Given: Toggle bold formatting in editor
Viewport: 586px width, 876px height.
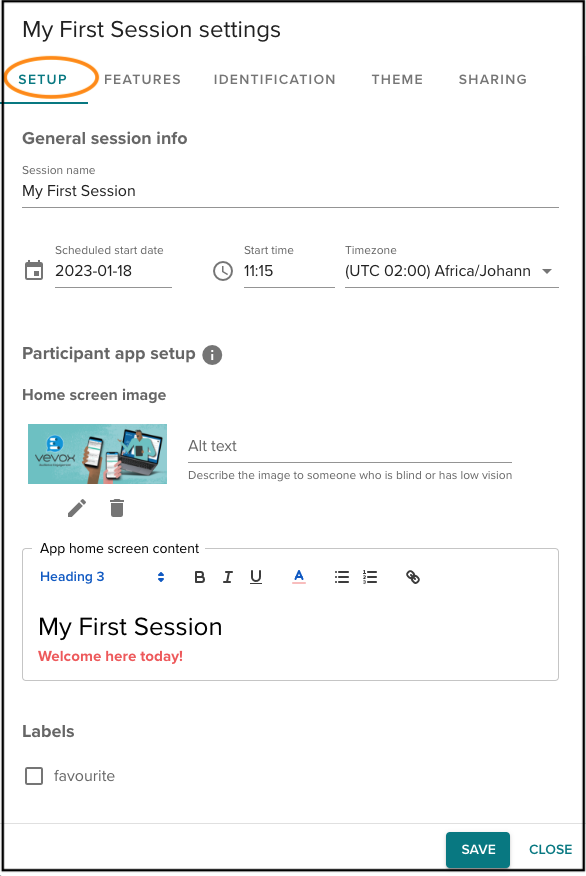Looking at the screenshot, I should pyautogui.click(x=199, y=577).
